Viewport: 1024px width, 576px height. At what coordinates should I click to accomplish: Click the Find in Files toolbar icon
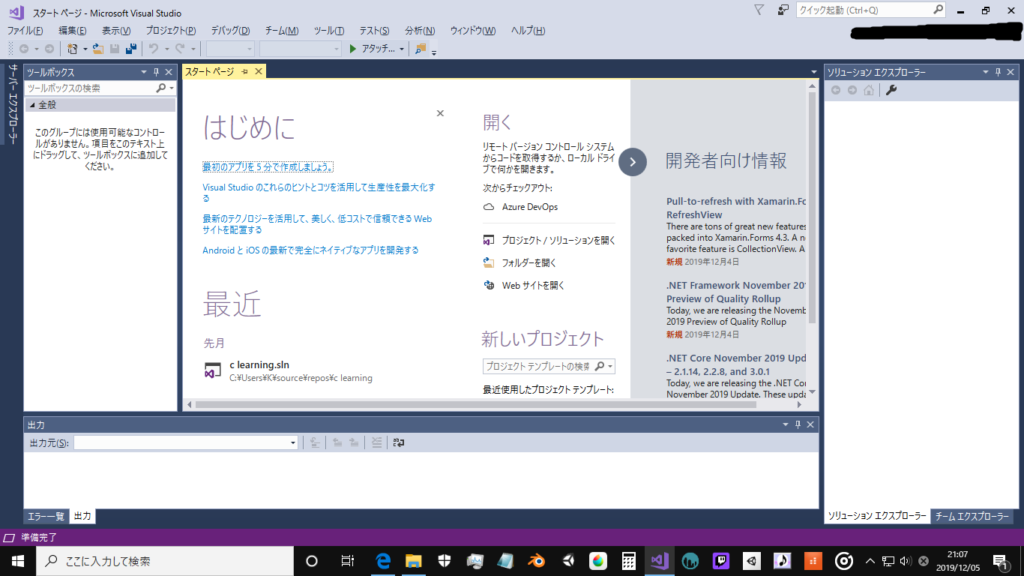(421, 49)
